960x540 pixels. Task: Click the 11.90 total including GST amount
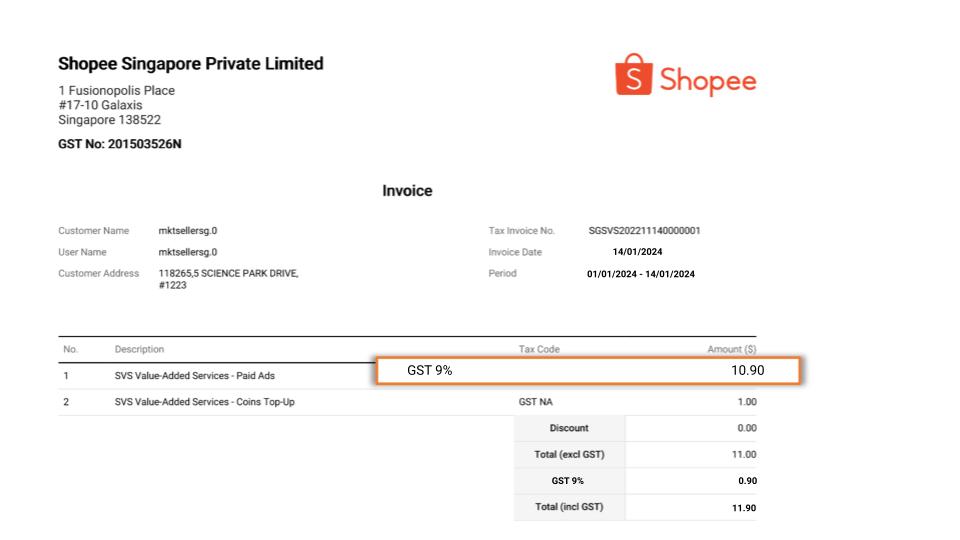743,507
